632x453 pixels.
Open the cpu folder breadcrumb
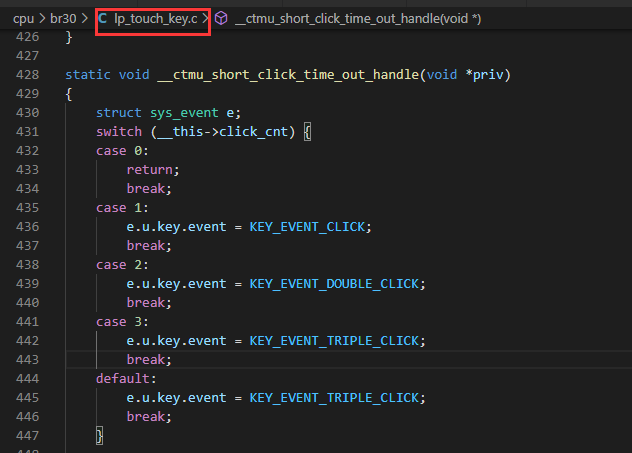(x=23, y=19)
